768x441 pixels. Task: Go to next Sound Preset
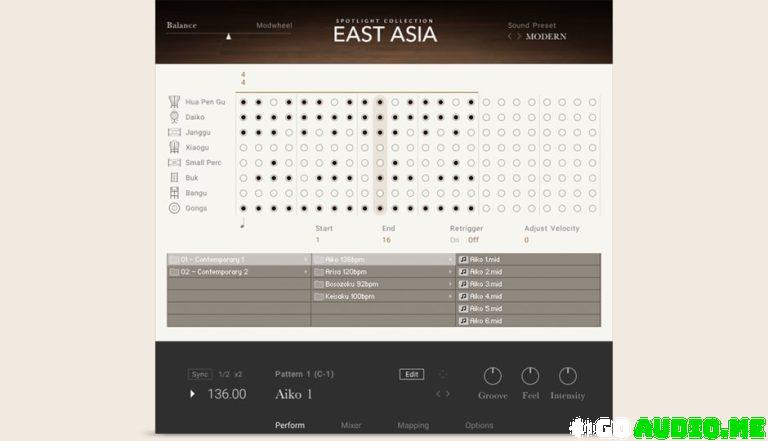tap(519, 37)
